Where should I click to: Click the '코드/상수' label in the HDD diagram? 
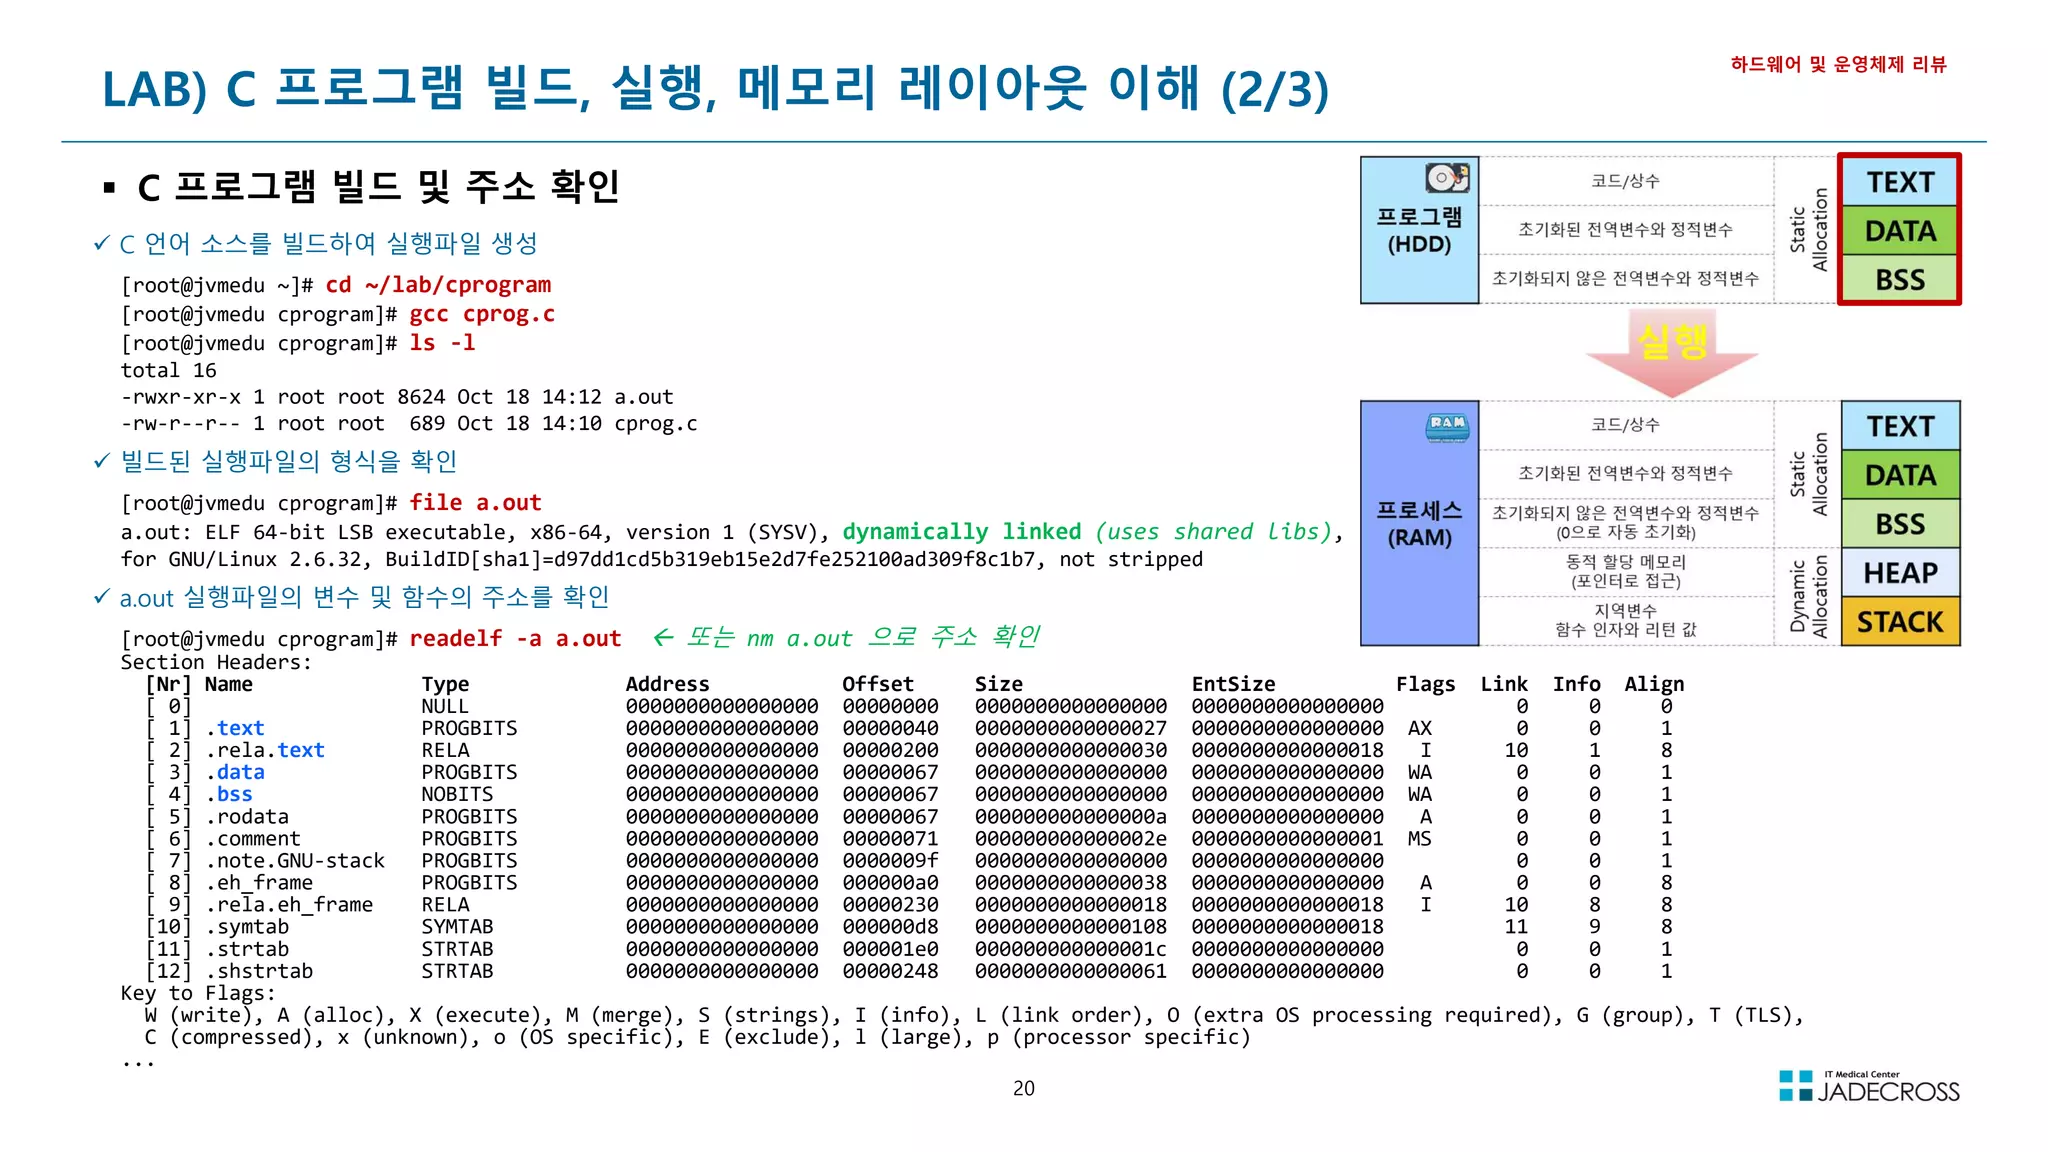point(1625,181)
